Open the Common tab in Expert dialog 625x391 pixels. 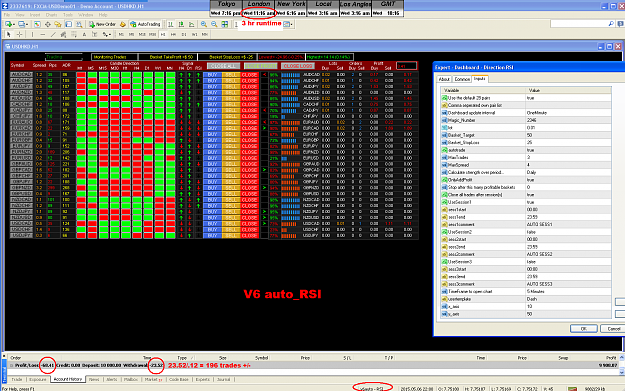click(462, 79)
